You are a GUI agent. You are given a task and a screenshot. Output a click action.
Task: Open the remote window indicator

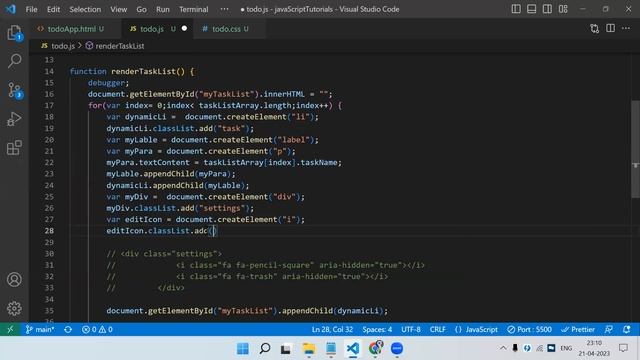tap(10, 329)
